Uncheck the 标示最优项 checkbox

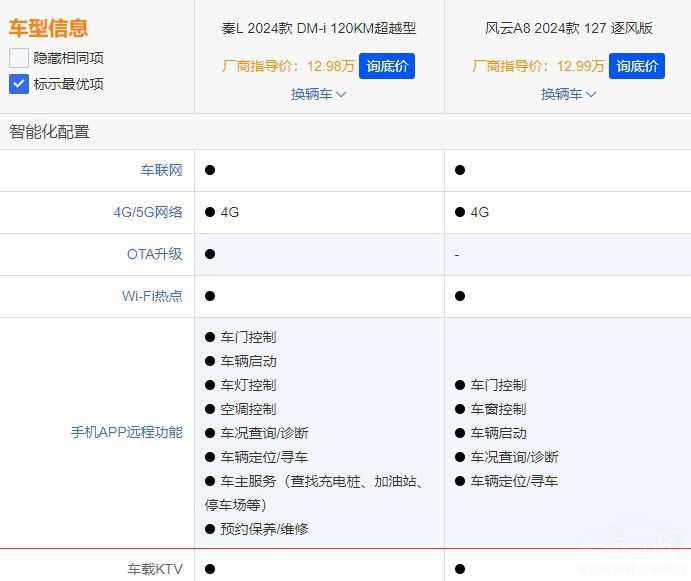tap(19, 84)
